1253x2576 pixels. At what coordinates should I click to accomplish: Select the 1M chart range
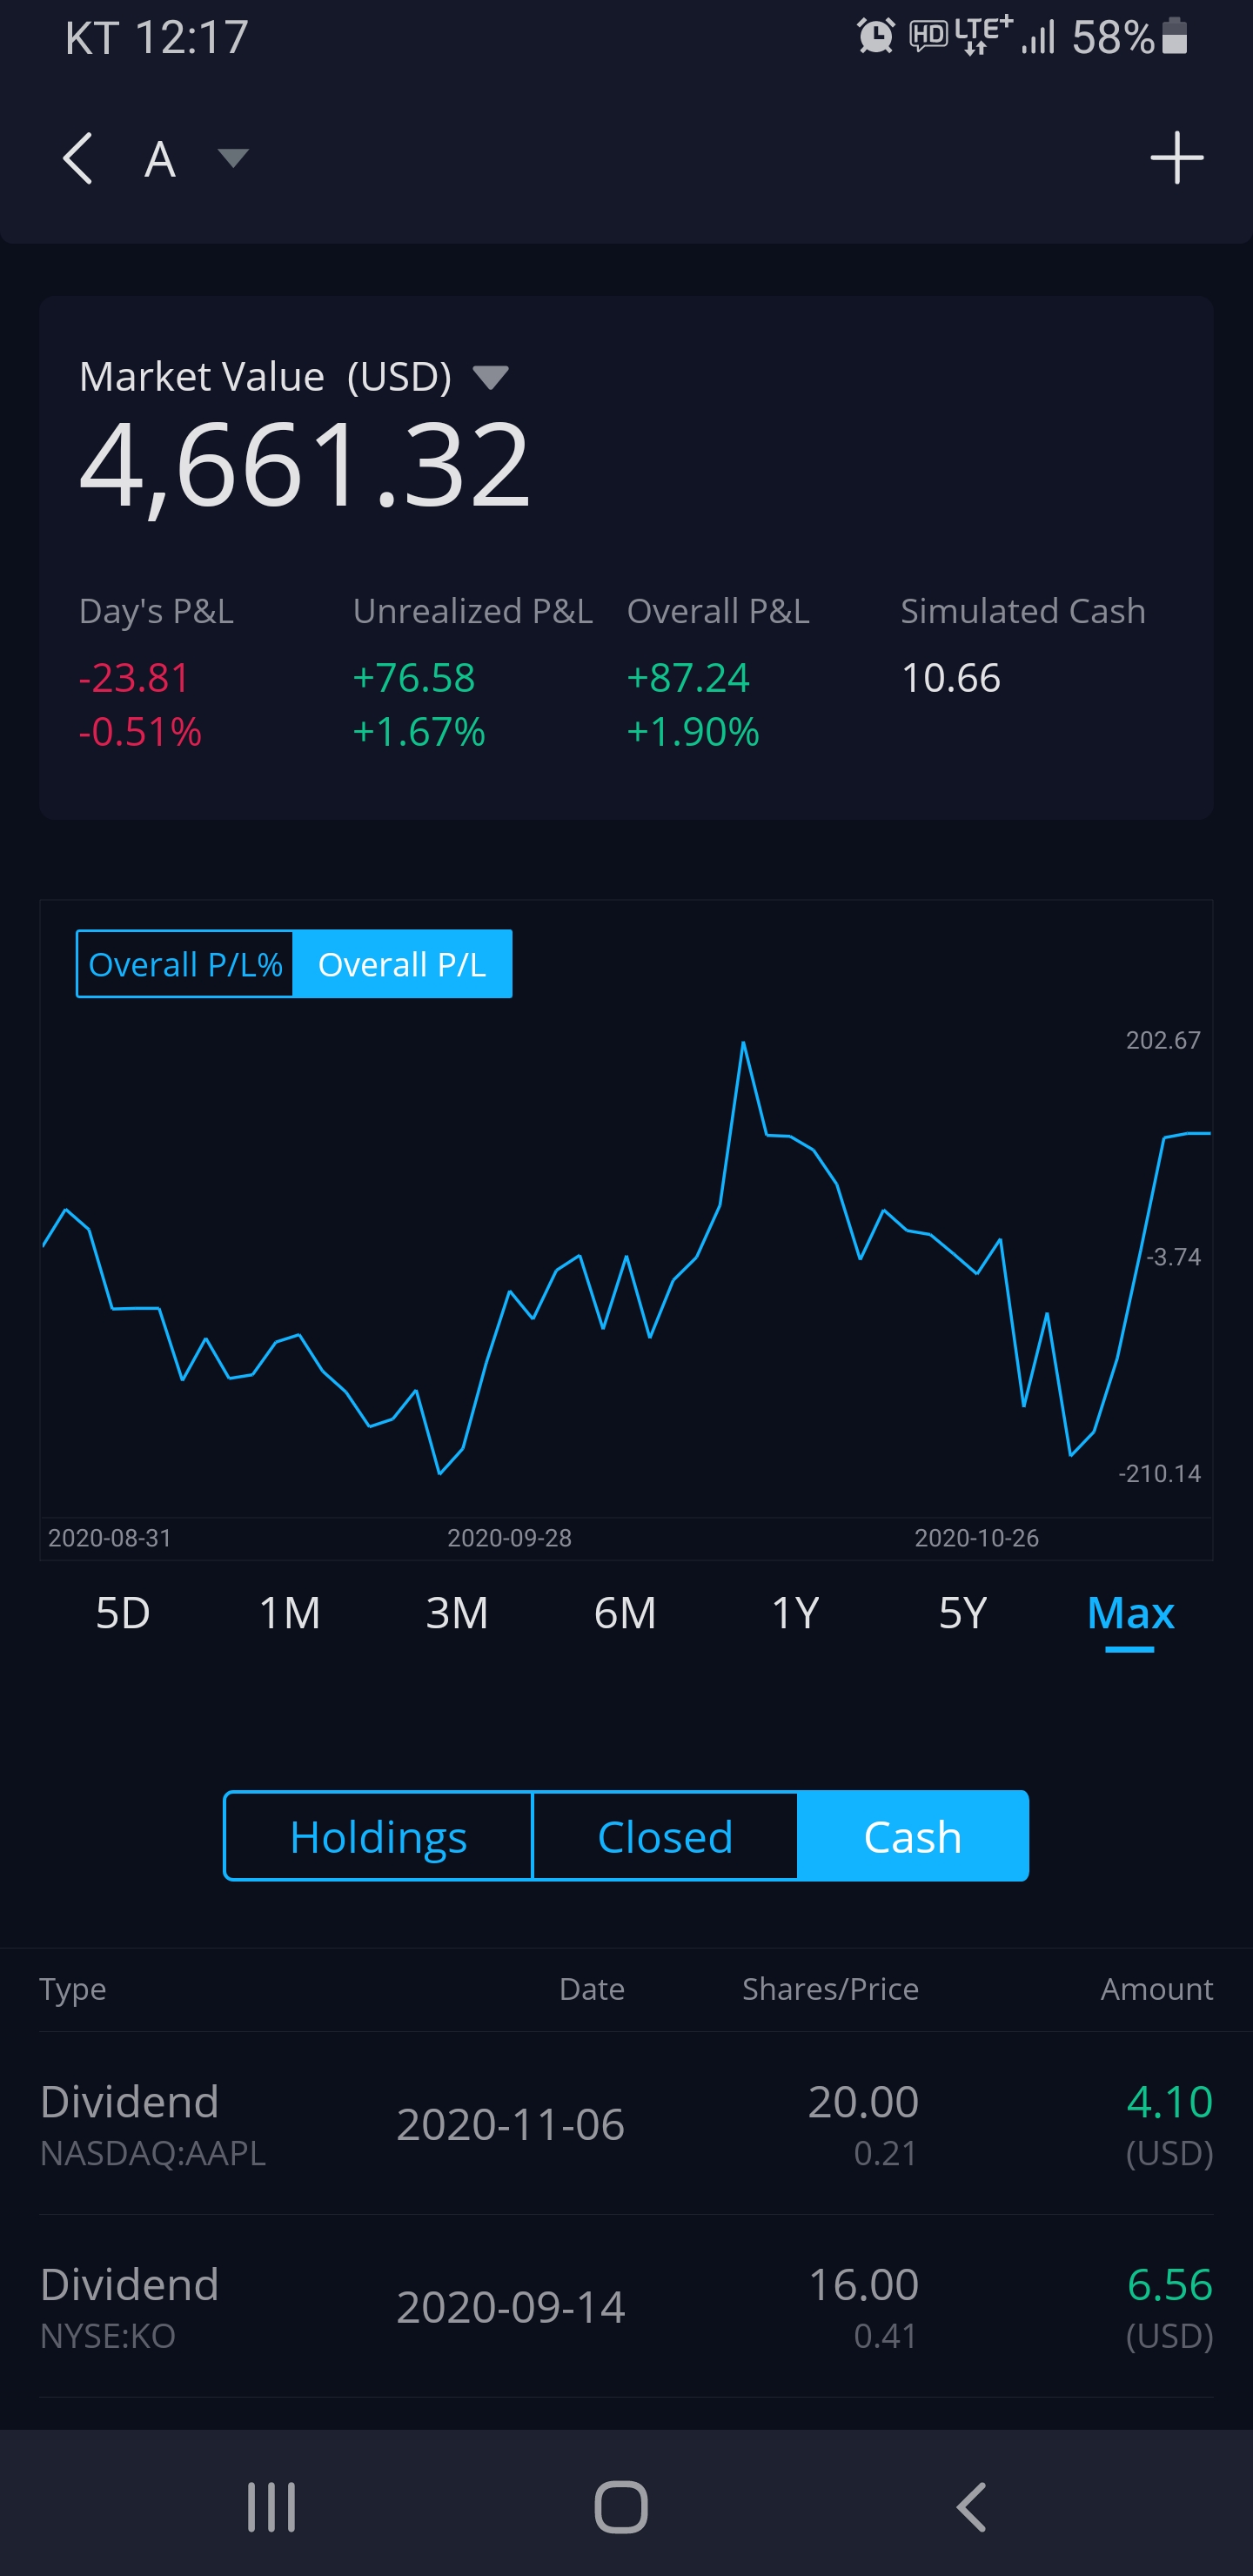290,1613
